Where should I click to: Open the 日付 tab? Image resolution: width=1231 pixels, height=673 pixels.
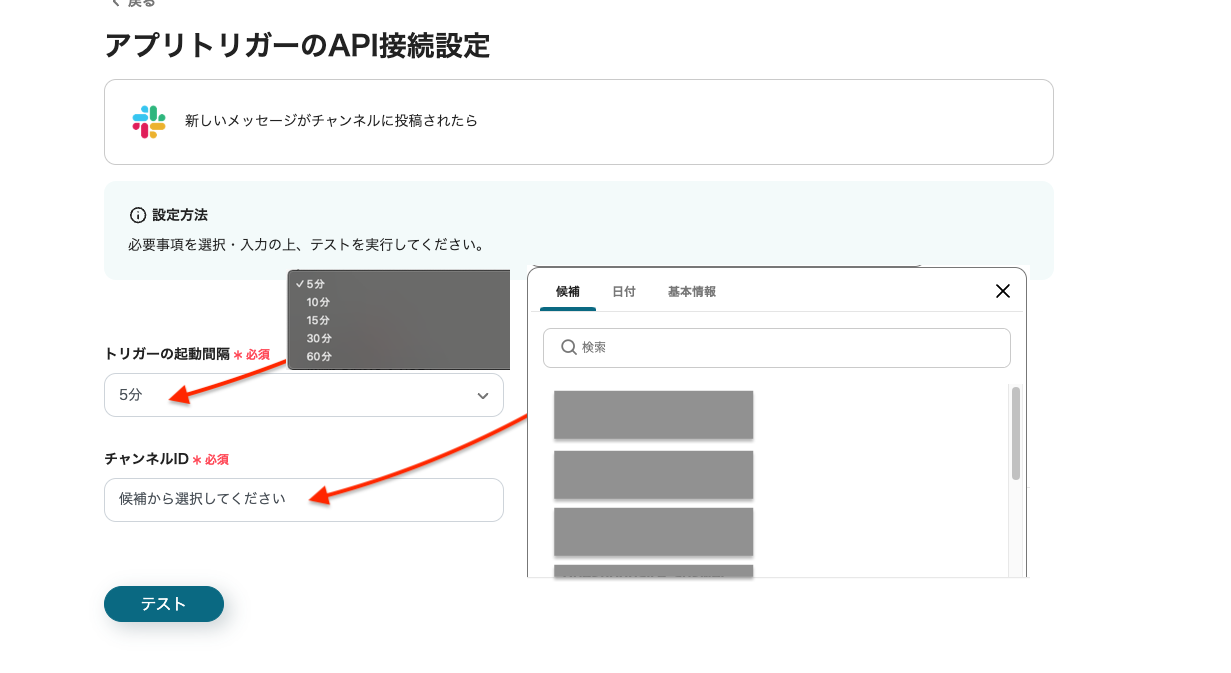click(623, 292)
